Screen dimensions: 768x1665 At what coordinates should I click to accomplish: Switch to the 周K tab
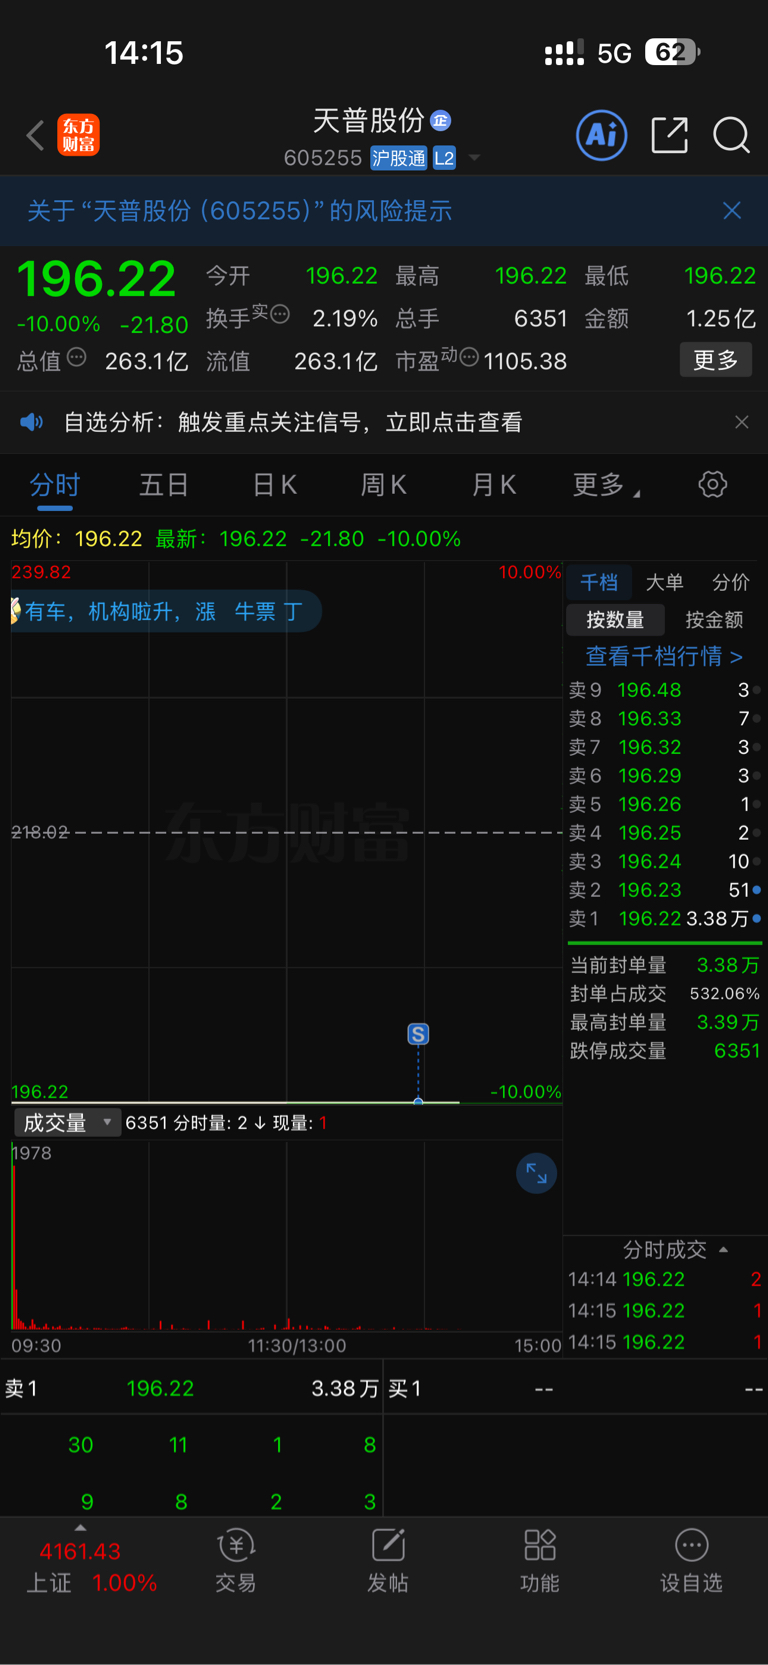point(383,485)
